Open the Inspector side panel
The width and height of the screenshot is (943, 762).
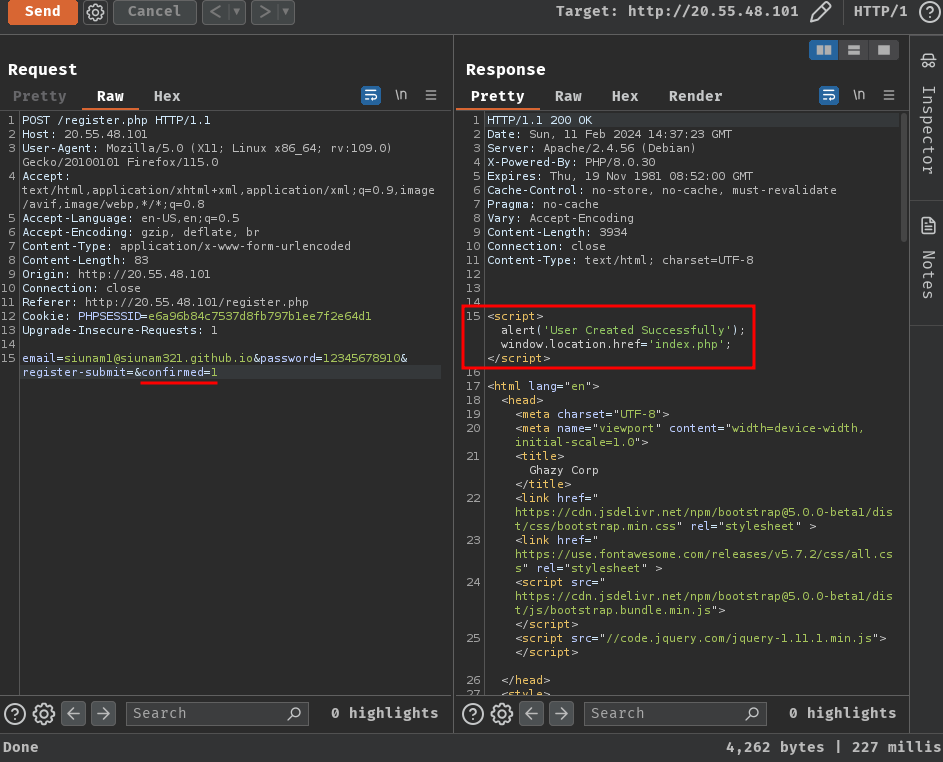pyautogui.click(x=928, y=115)
